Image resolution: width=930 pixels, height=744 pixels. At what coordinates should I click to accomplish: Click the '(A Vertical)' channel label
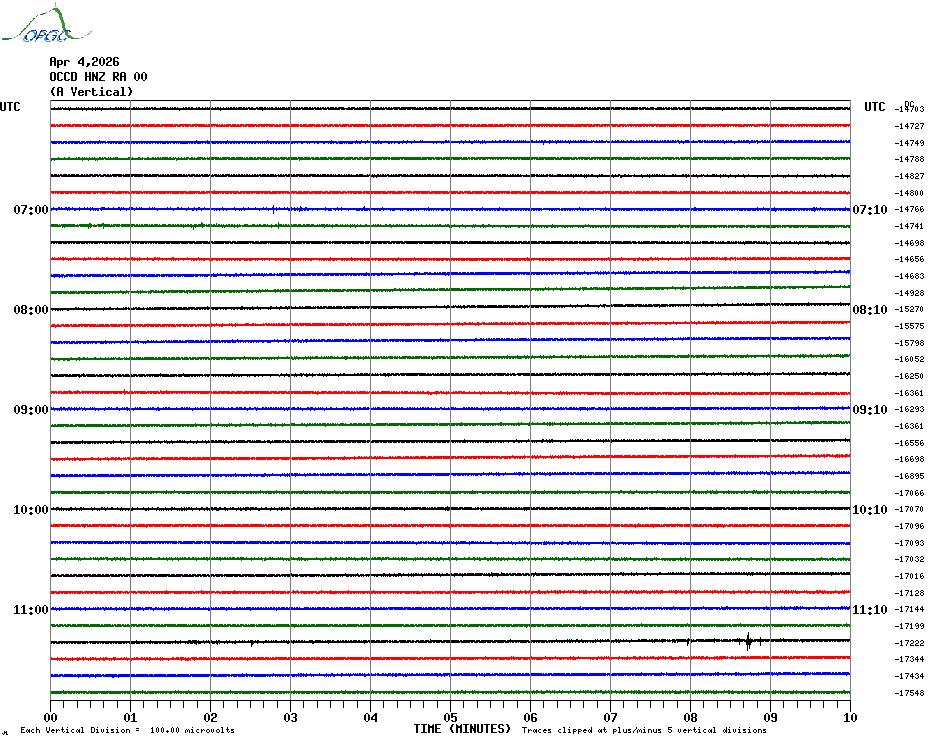(91, 92)
